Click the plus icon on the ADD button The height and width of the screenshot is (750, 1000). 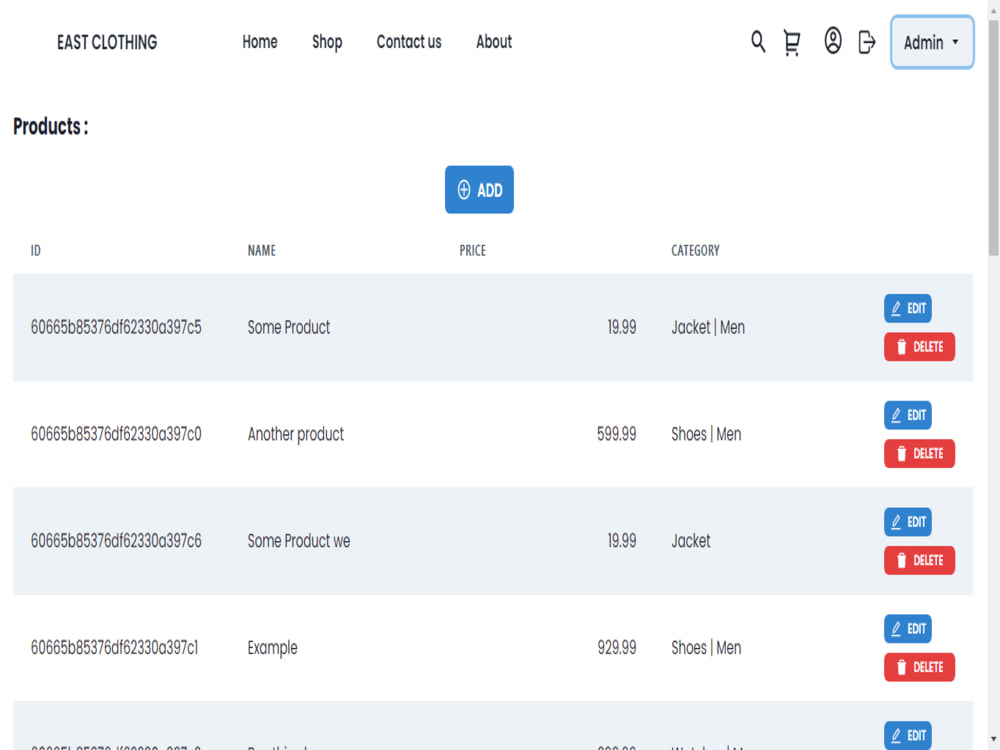click(464, 189)
